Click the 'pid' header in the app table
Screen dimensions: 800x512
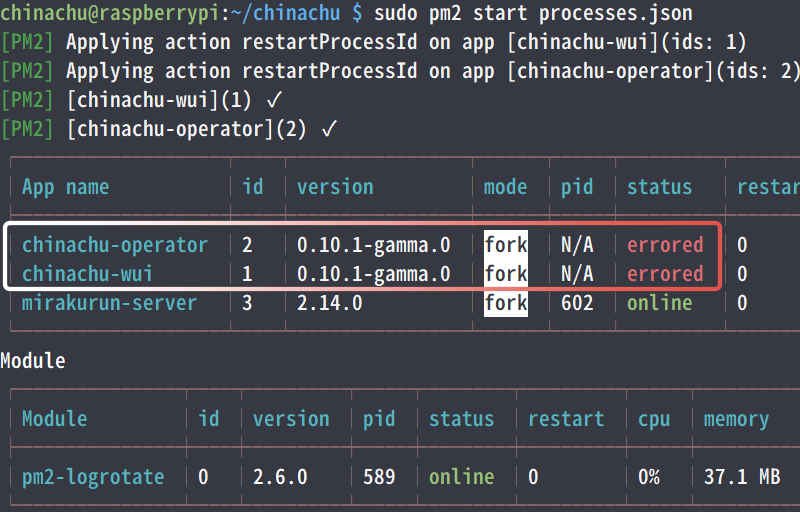(577, 187)
